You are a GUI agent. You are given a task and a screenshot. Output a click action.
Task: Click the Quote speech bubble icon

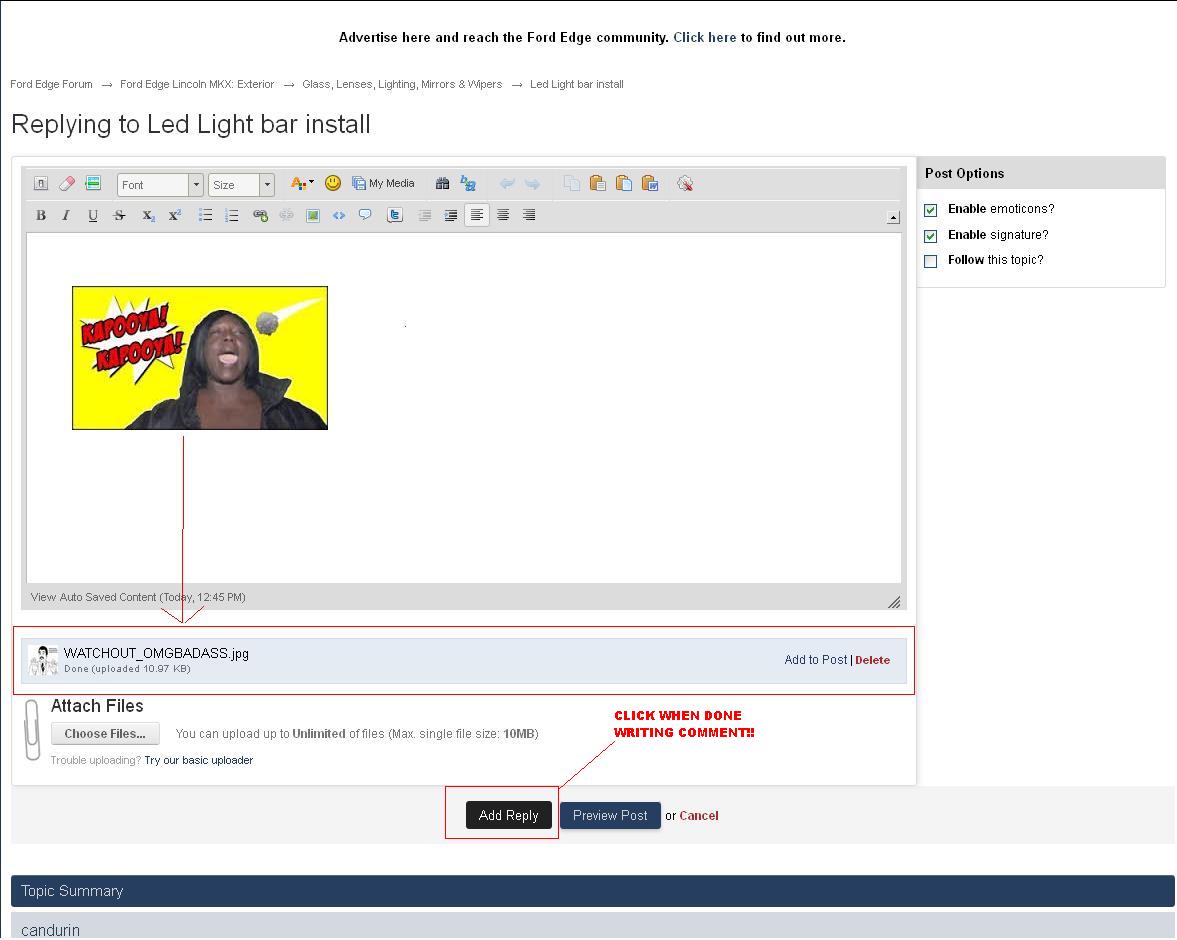click(x=365, y=215)
